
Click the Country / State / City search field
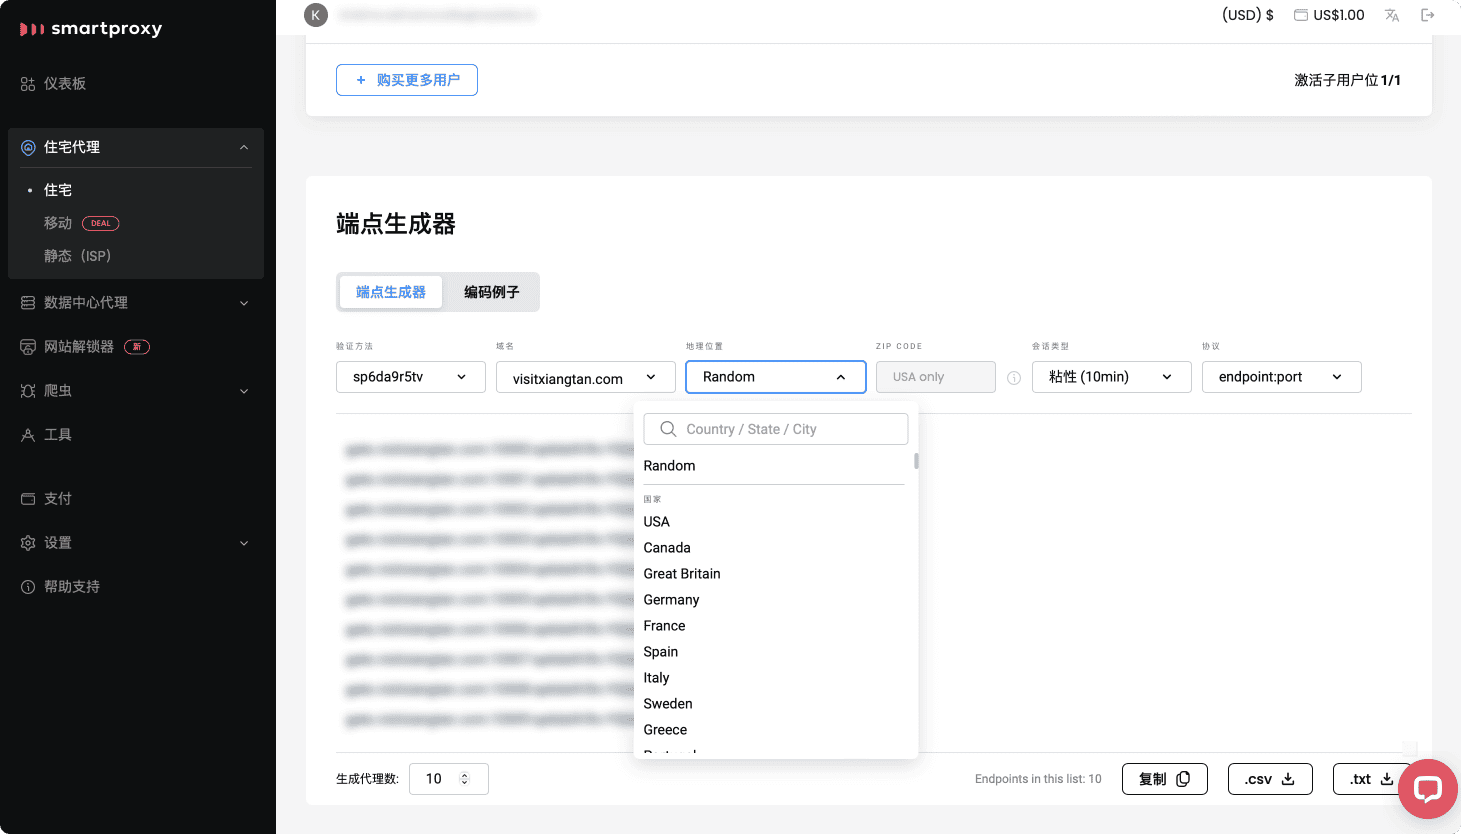776,429
